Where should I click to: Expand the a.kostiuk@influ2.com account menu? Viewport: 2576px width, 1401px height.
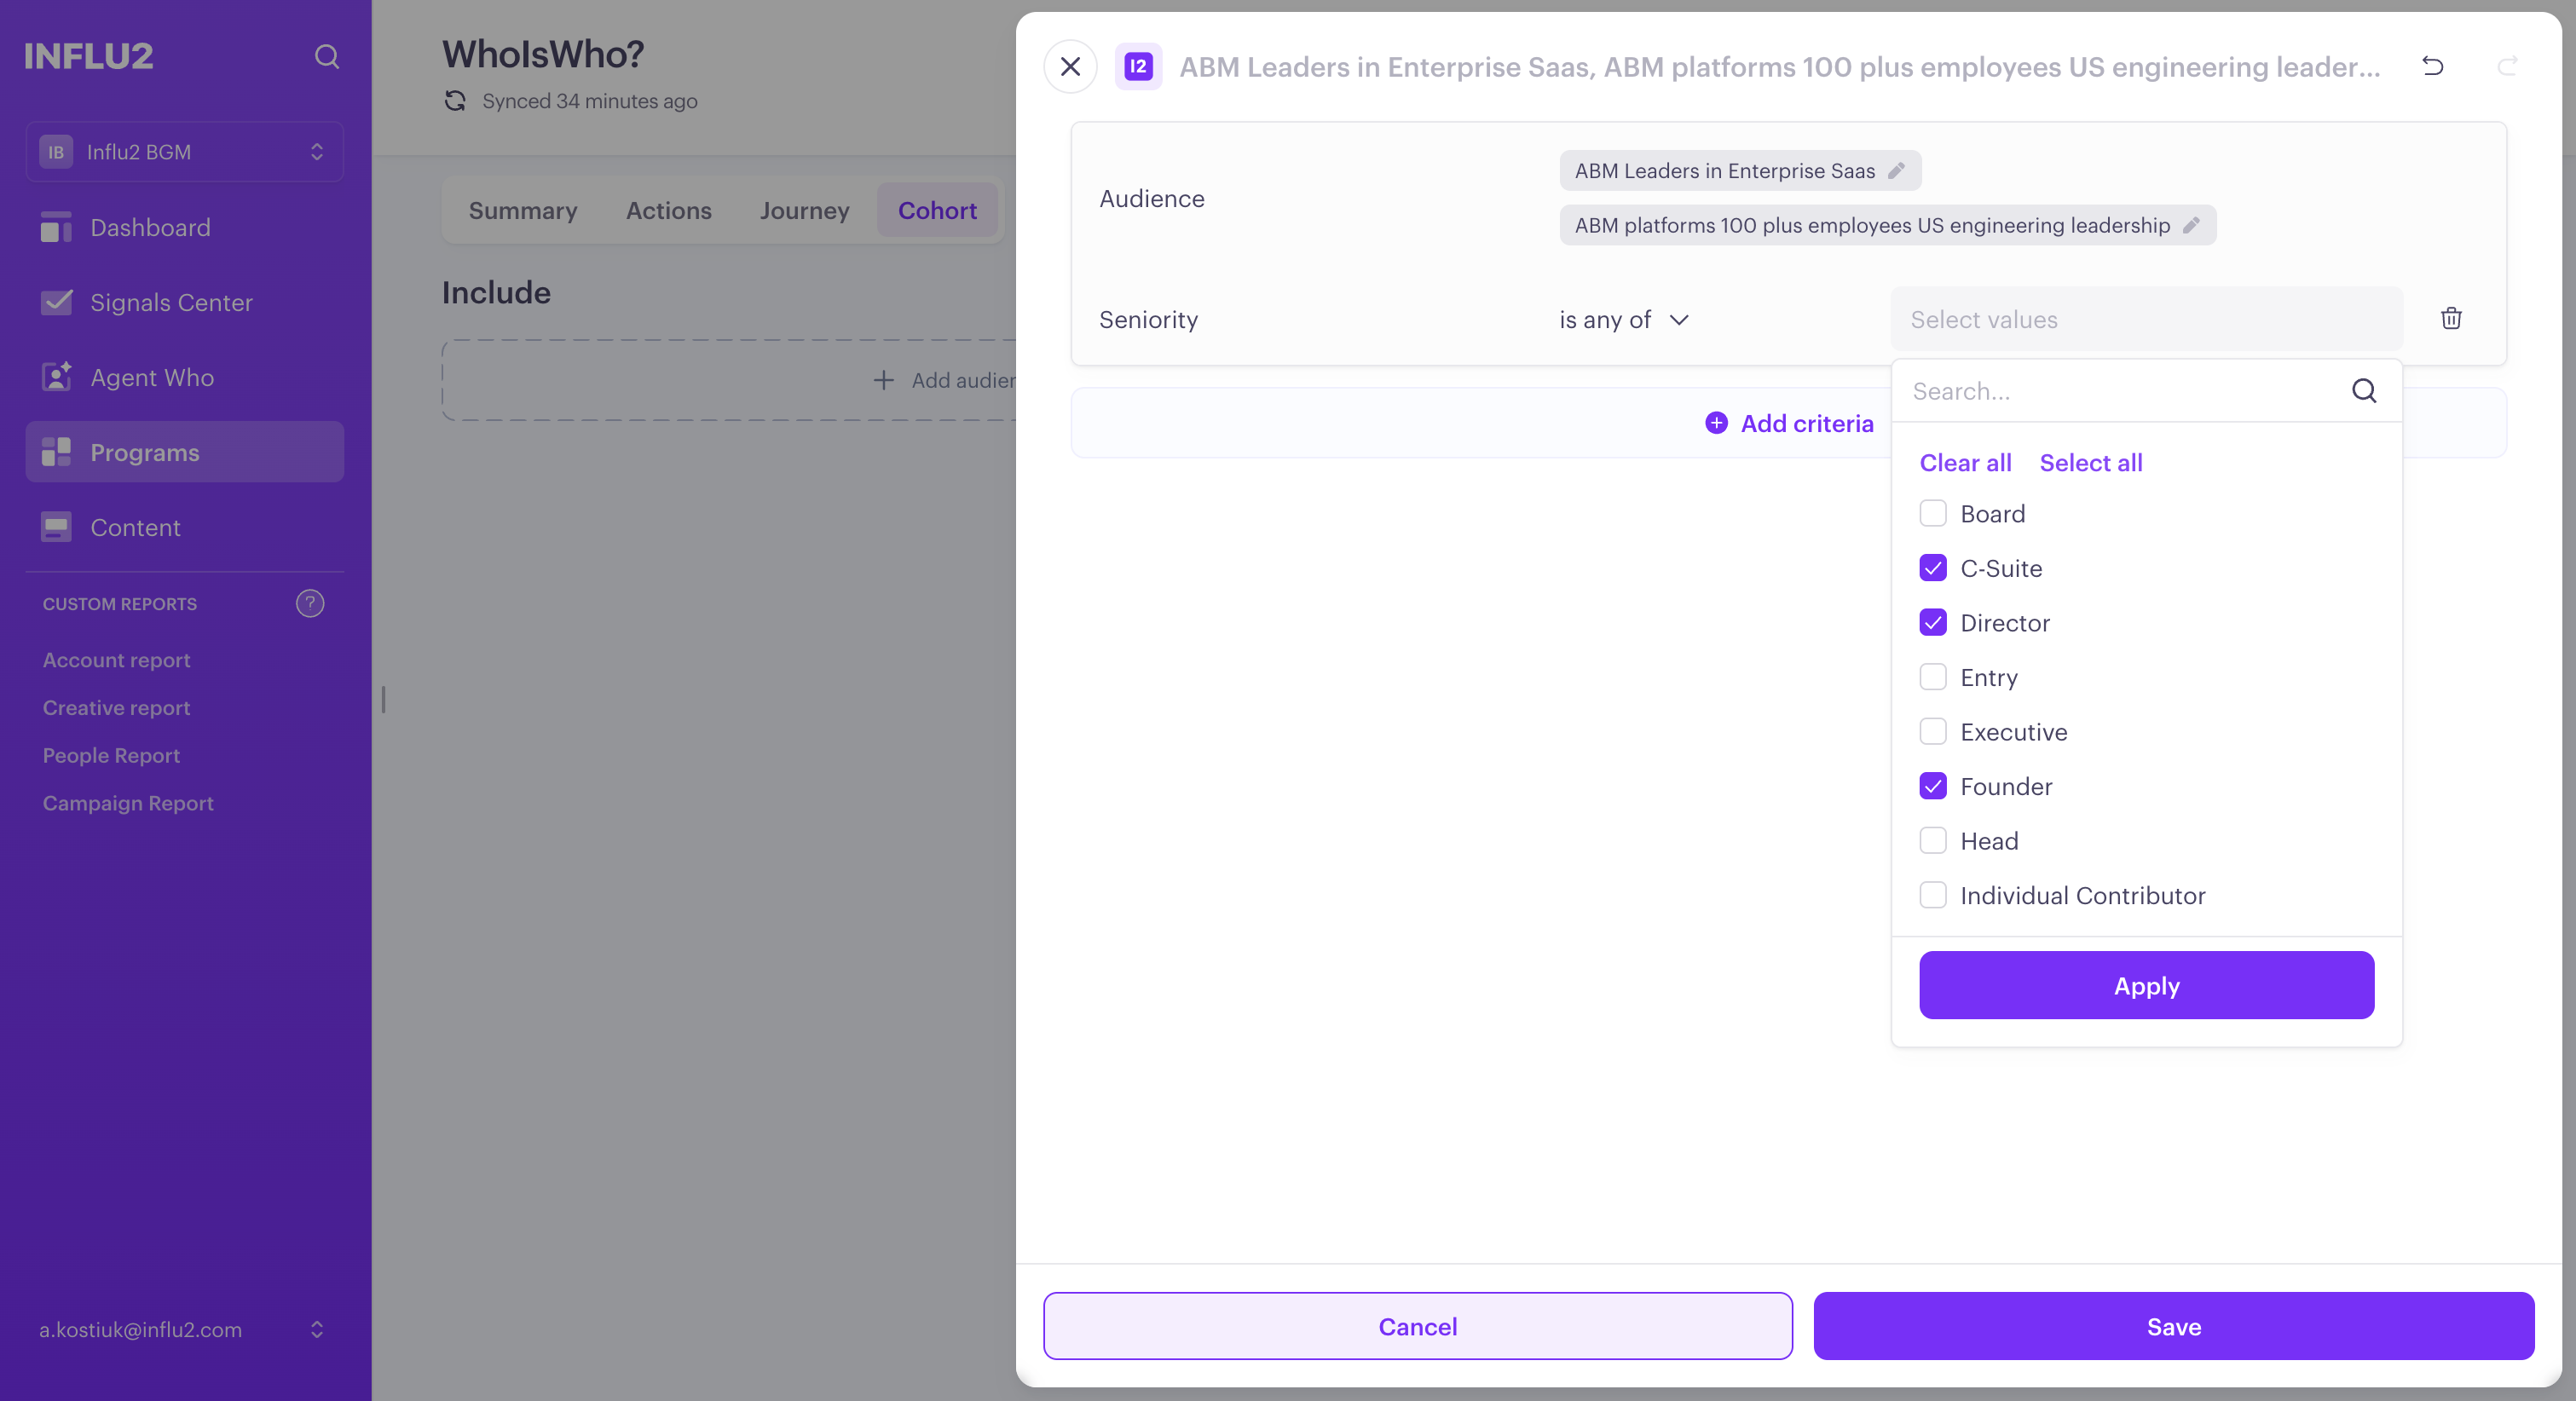tap(182, 1329)
